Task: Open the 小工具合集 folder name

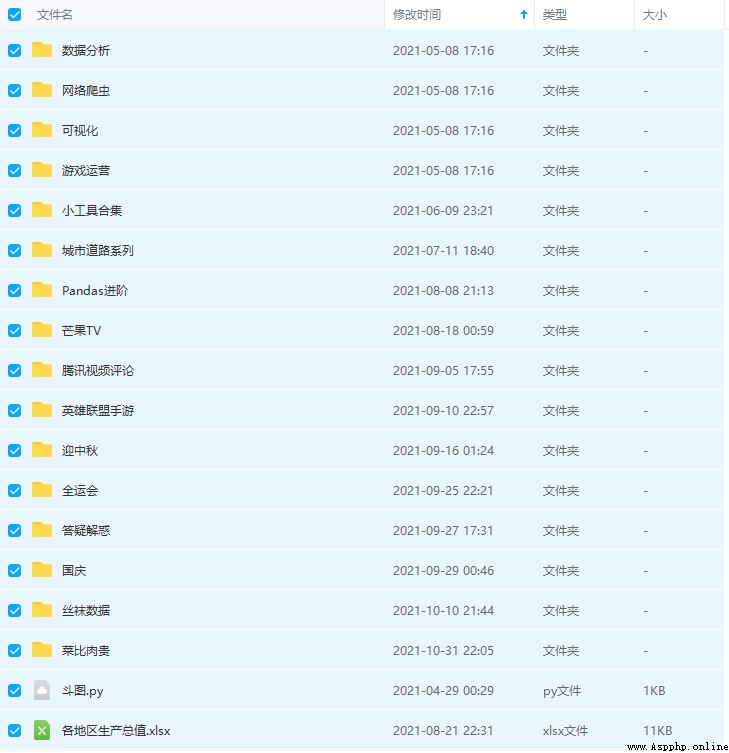Action: tap(92, 210)
